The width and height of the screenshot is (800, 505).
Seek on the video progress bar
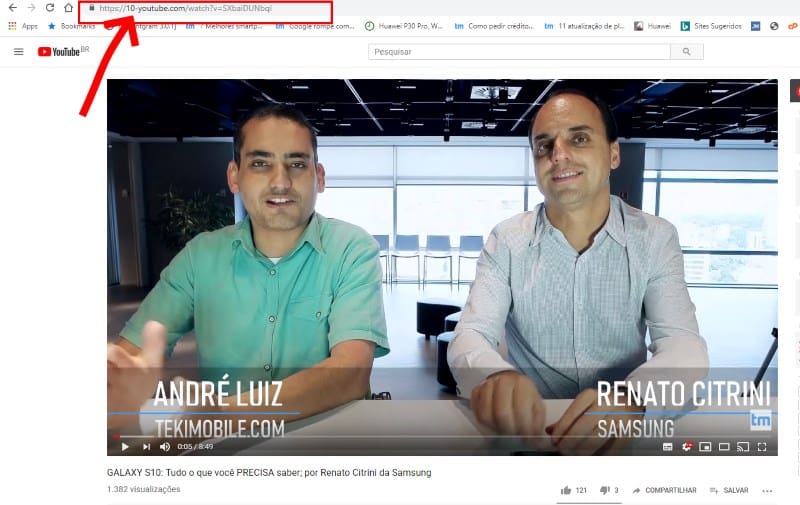(442, 437)
